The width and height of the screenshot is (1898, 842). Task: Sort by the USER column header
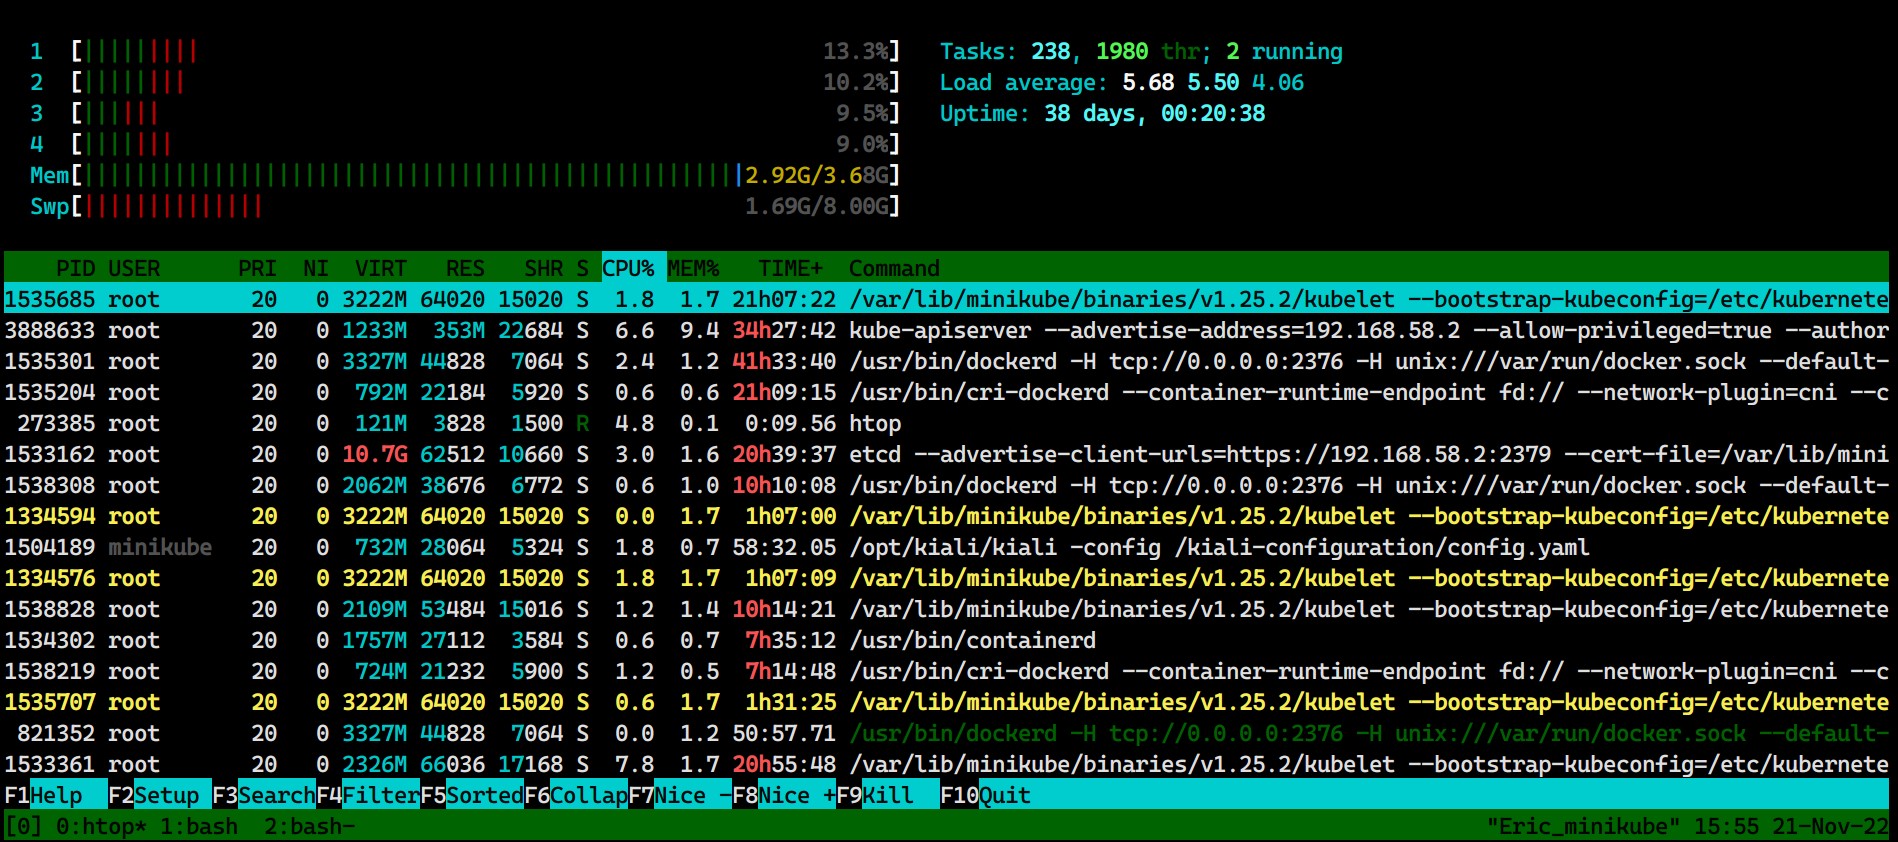click(134, 268)
